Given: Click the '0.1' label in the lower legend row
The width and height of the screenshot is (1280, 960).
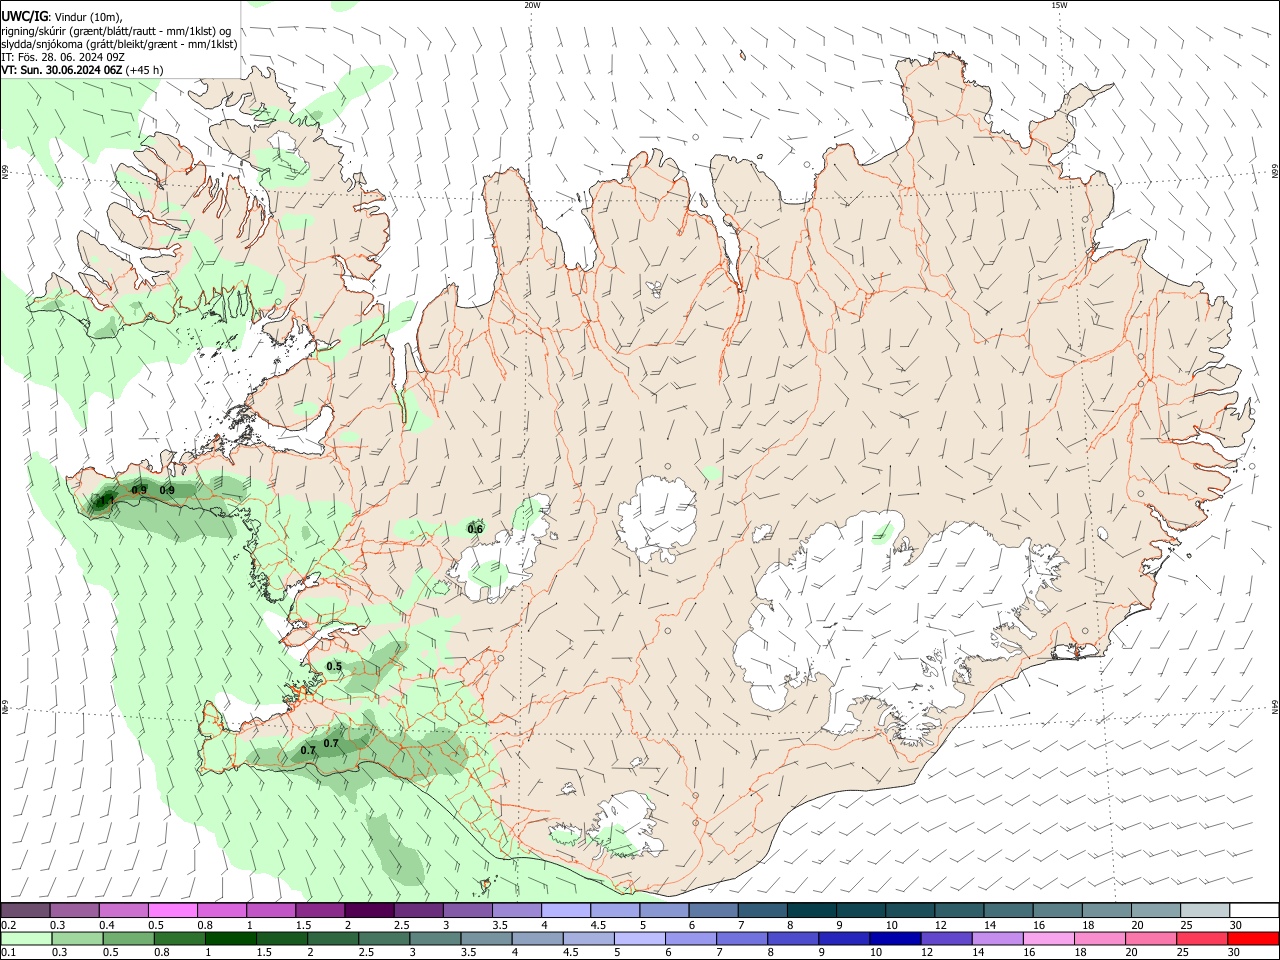Looking at the screenshot, I should tap(8, 952).
